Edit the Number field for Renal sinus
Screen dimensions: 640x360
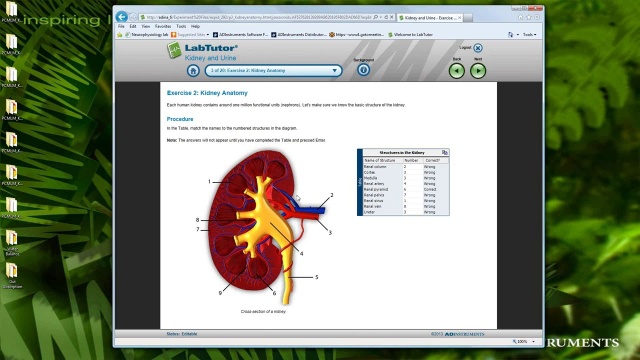(x=413, y=201)
